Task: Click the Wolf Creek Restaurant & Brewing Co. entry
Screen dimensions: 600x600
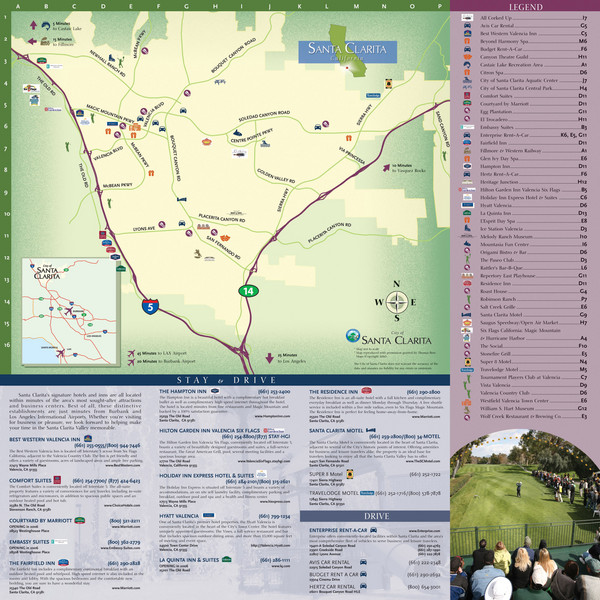Action: 533,416
